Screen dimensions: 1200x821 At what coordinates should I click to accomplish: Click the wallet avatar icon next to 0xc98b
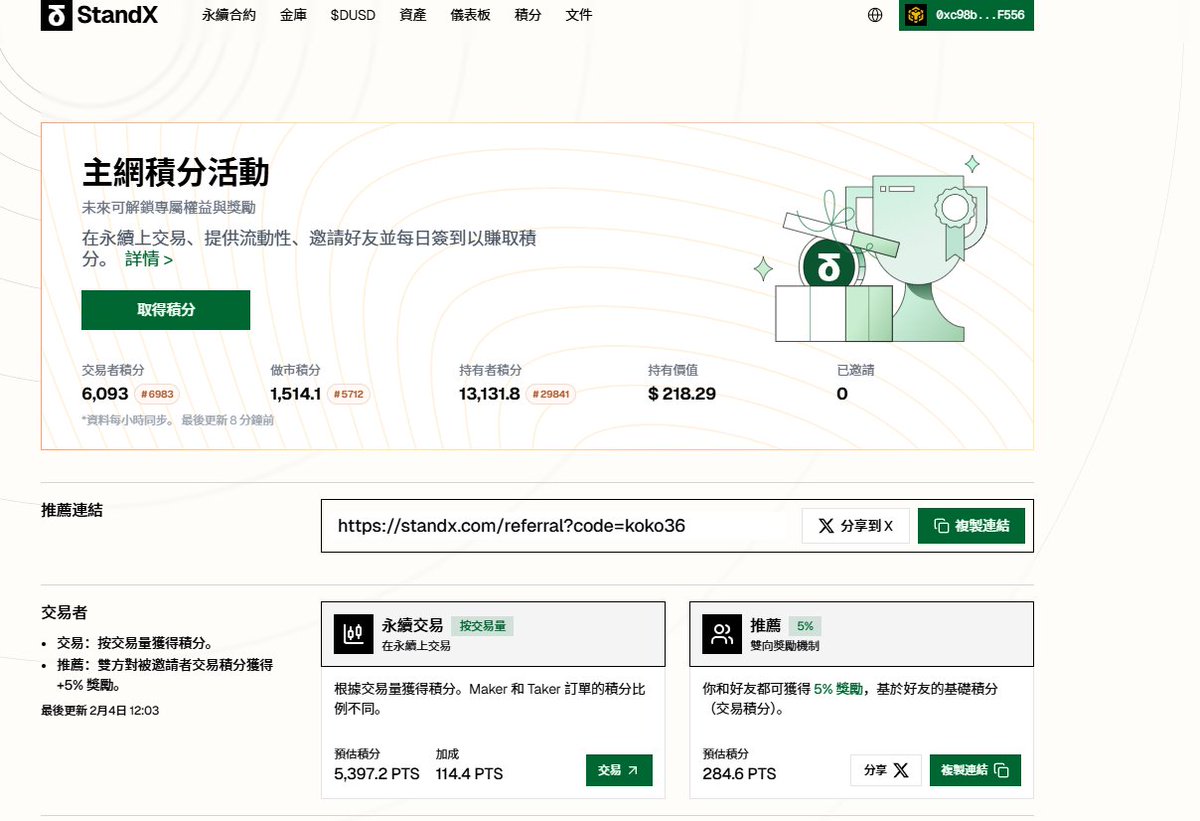[x=916, y=15]
